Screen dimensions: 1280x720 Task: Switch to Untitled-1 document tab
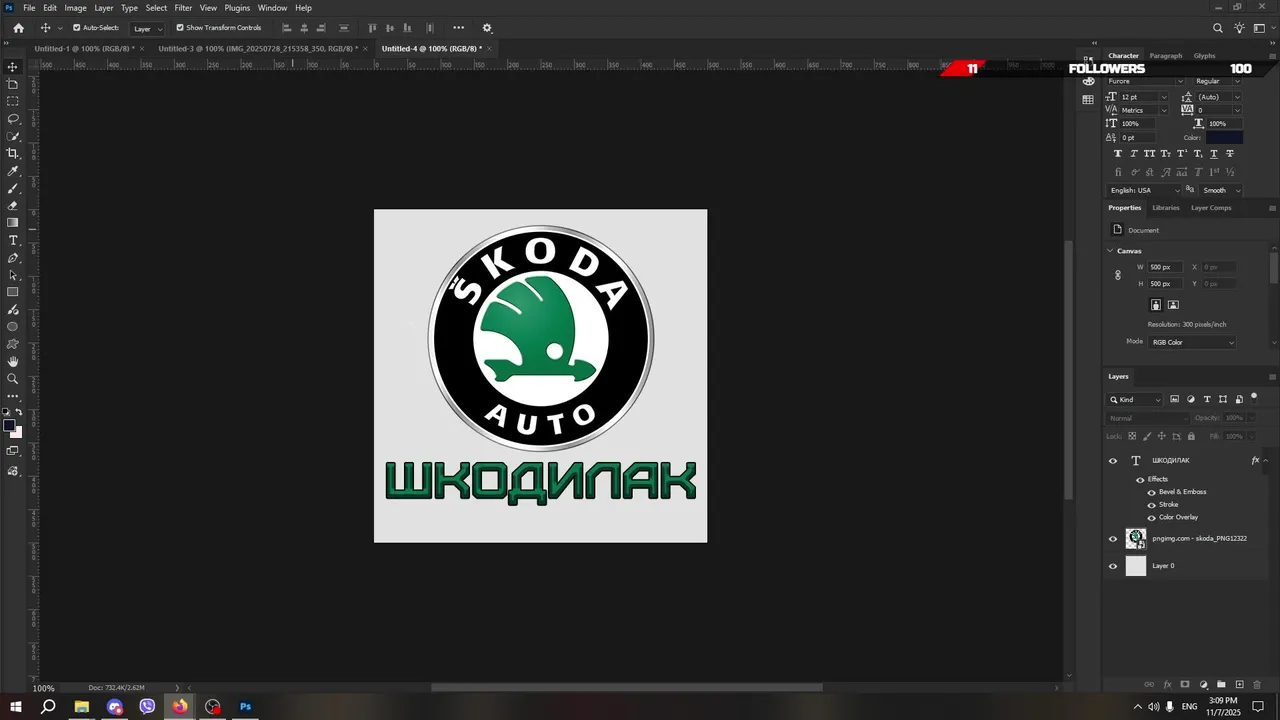tap(84, 48)
